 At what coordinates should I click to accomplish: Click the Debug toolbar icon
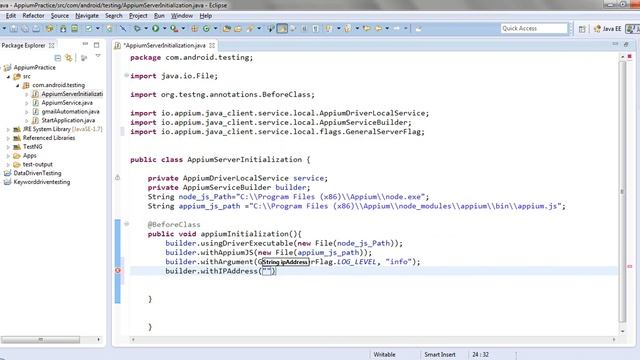(x=137, y=29)
